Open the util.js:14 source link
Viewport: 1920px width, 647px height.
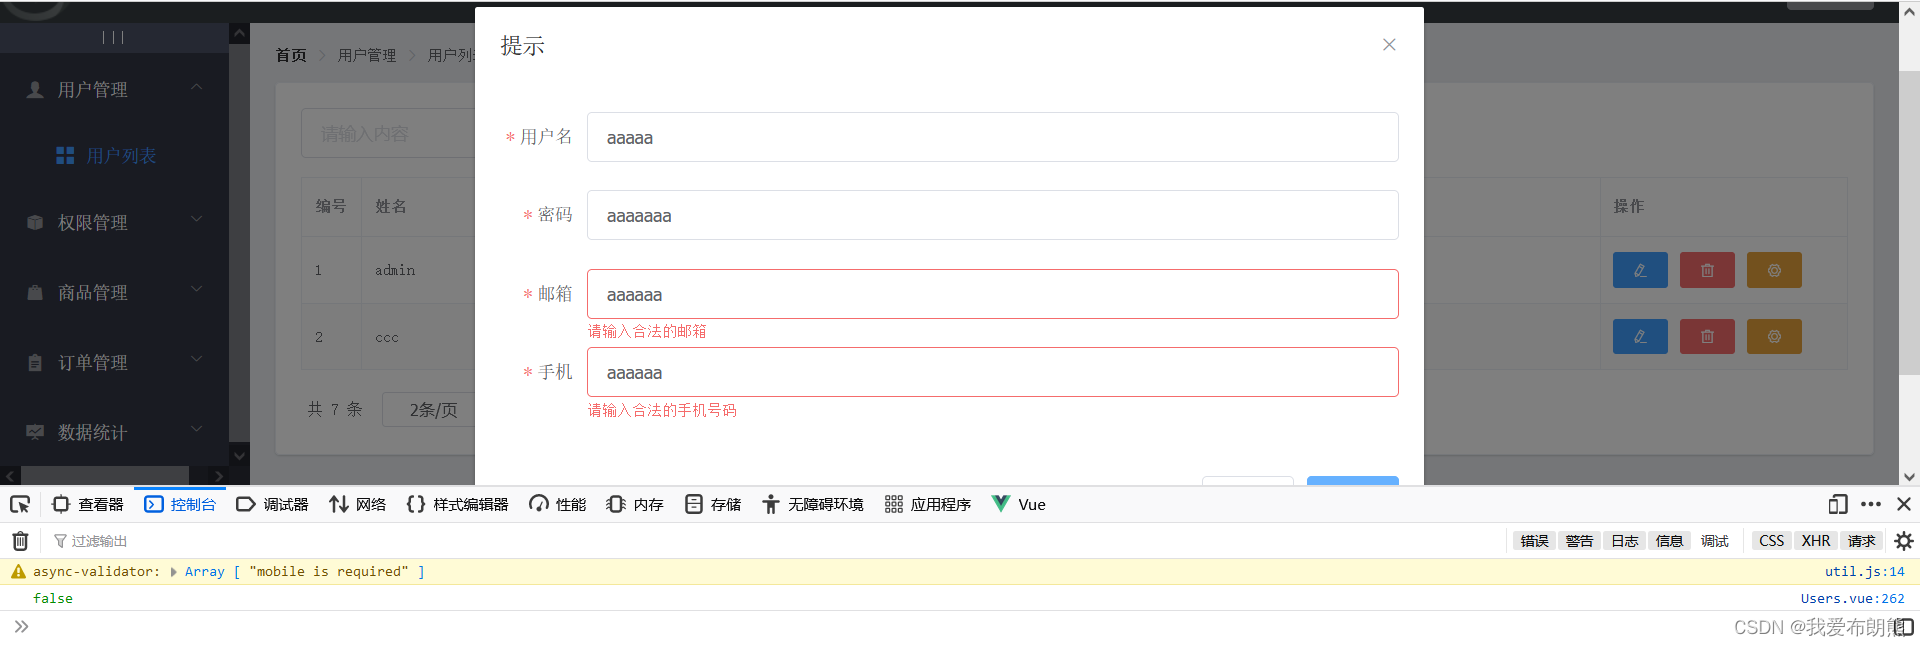click(x=1864, y=572)
